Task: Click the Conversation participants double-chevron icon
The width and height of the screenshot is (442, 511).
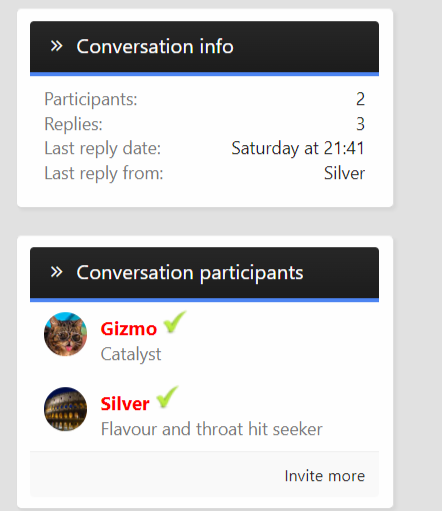Action: pos(56,272)
